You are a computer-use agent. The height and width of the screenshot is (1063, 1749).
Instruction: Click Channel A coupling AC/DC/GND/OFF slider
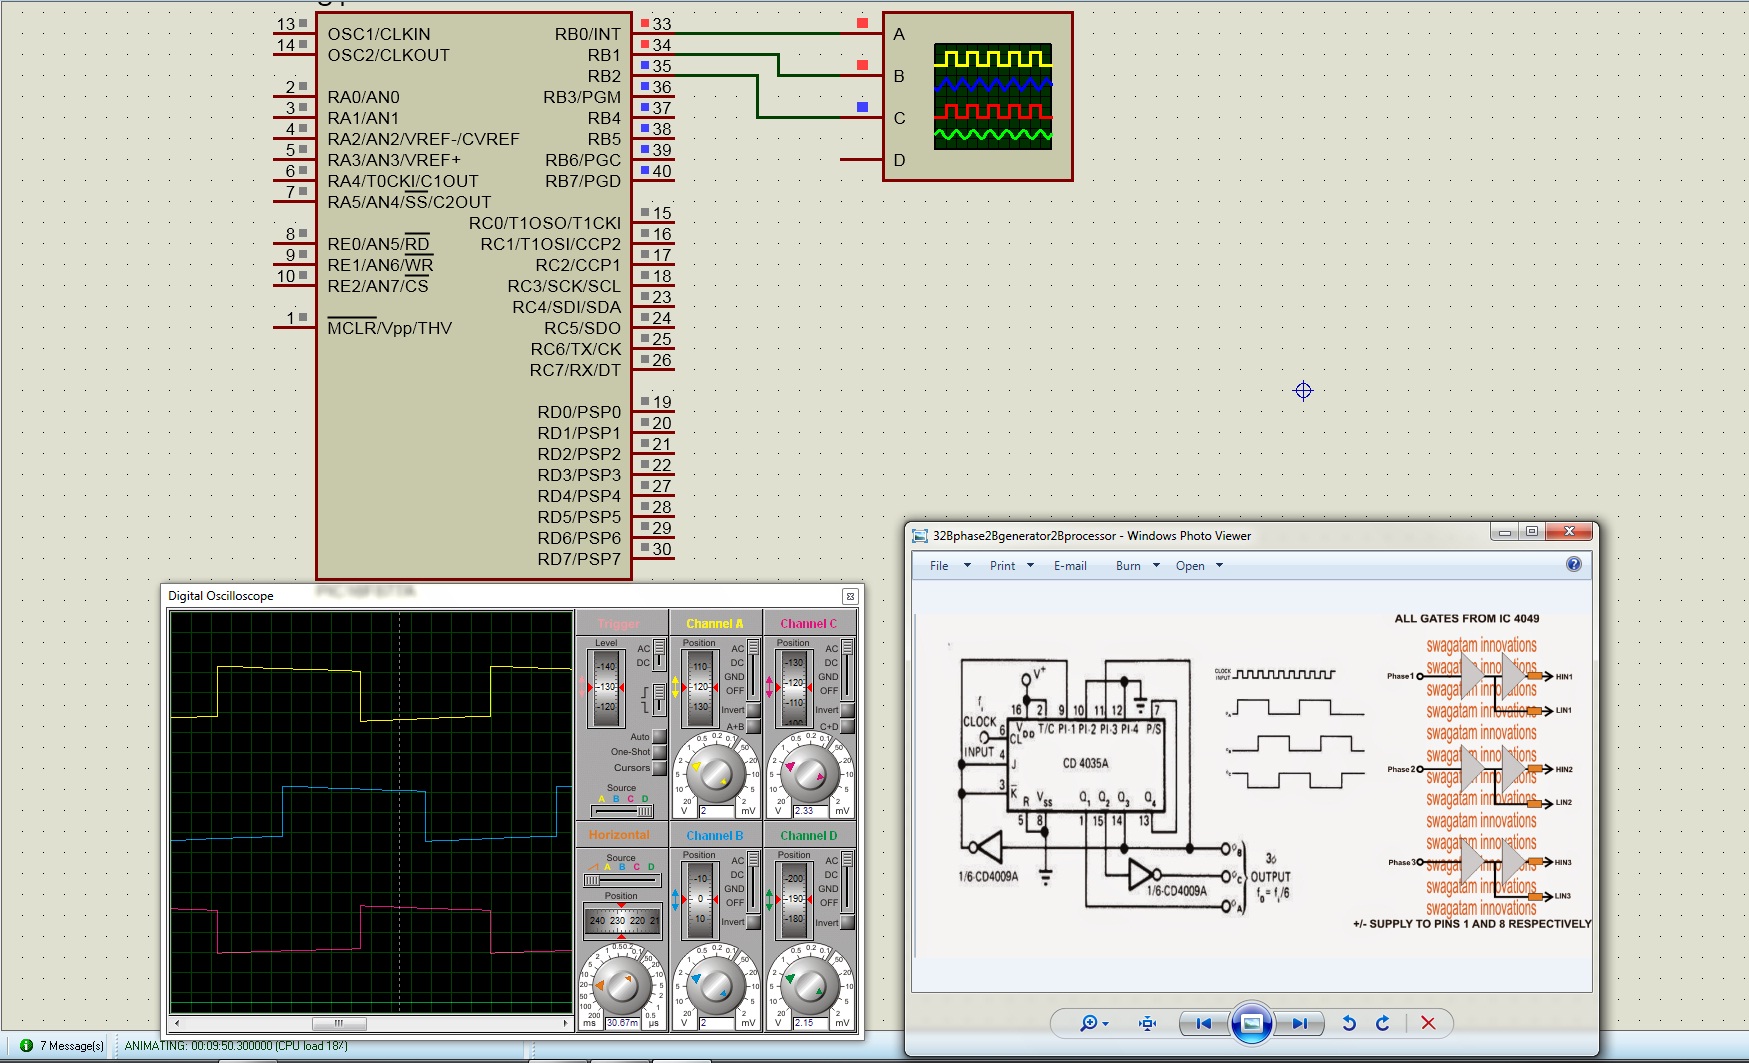(753, 670)
